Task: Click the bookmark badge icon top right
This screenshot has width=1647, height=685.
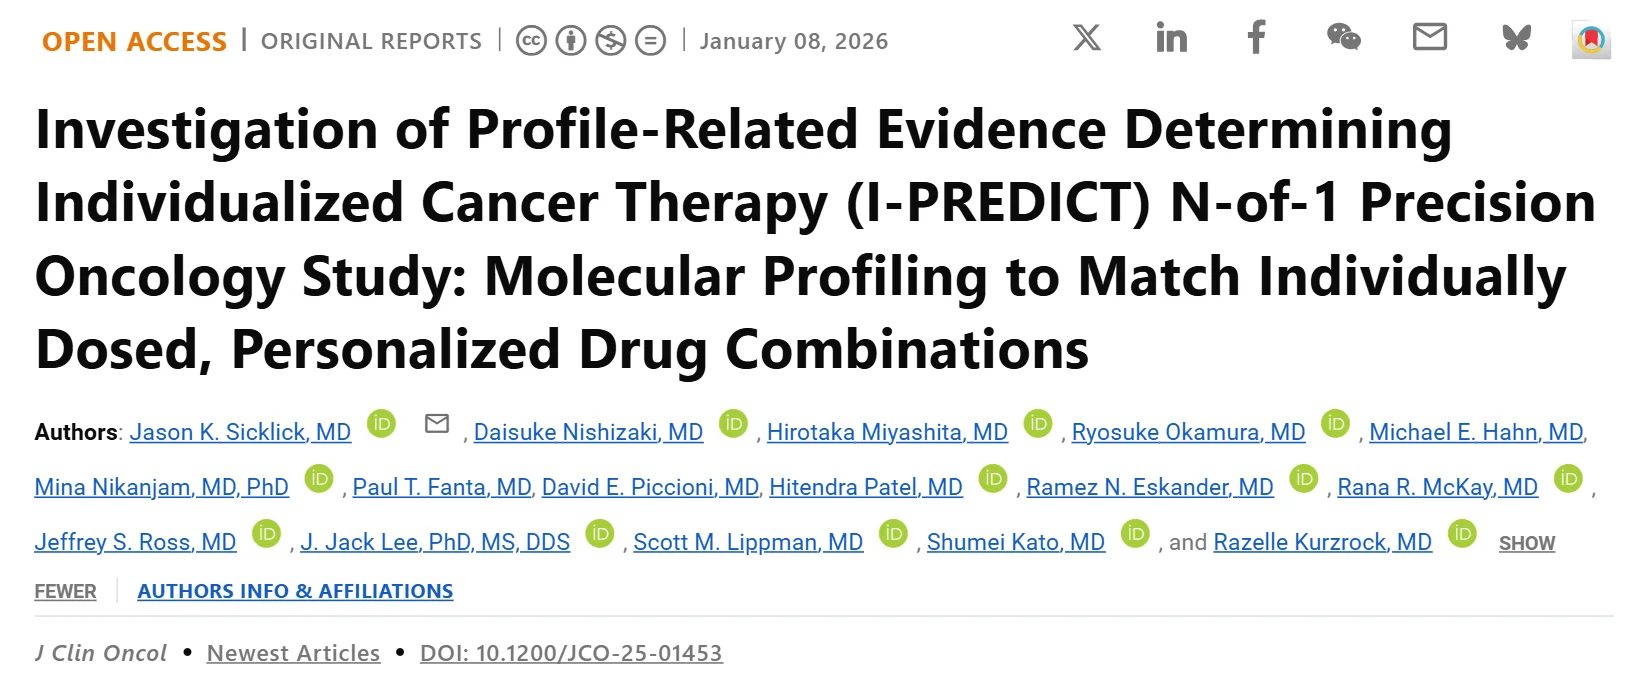Action: pos(1591,40)
